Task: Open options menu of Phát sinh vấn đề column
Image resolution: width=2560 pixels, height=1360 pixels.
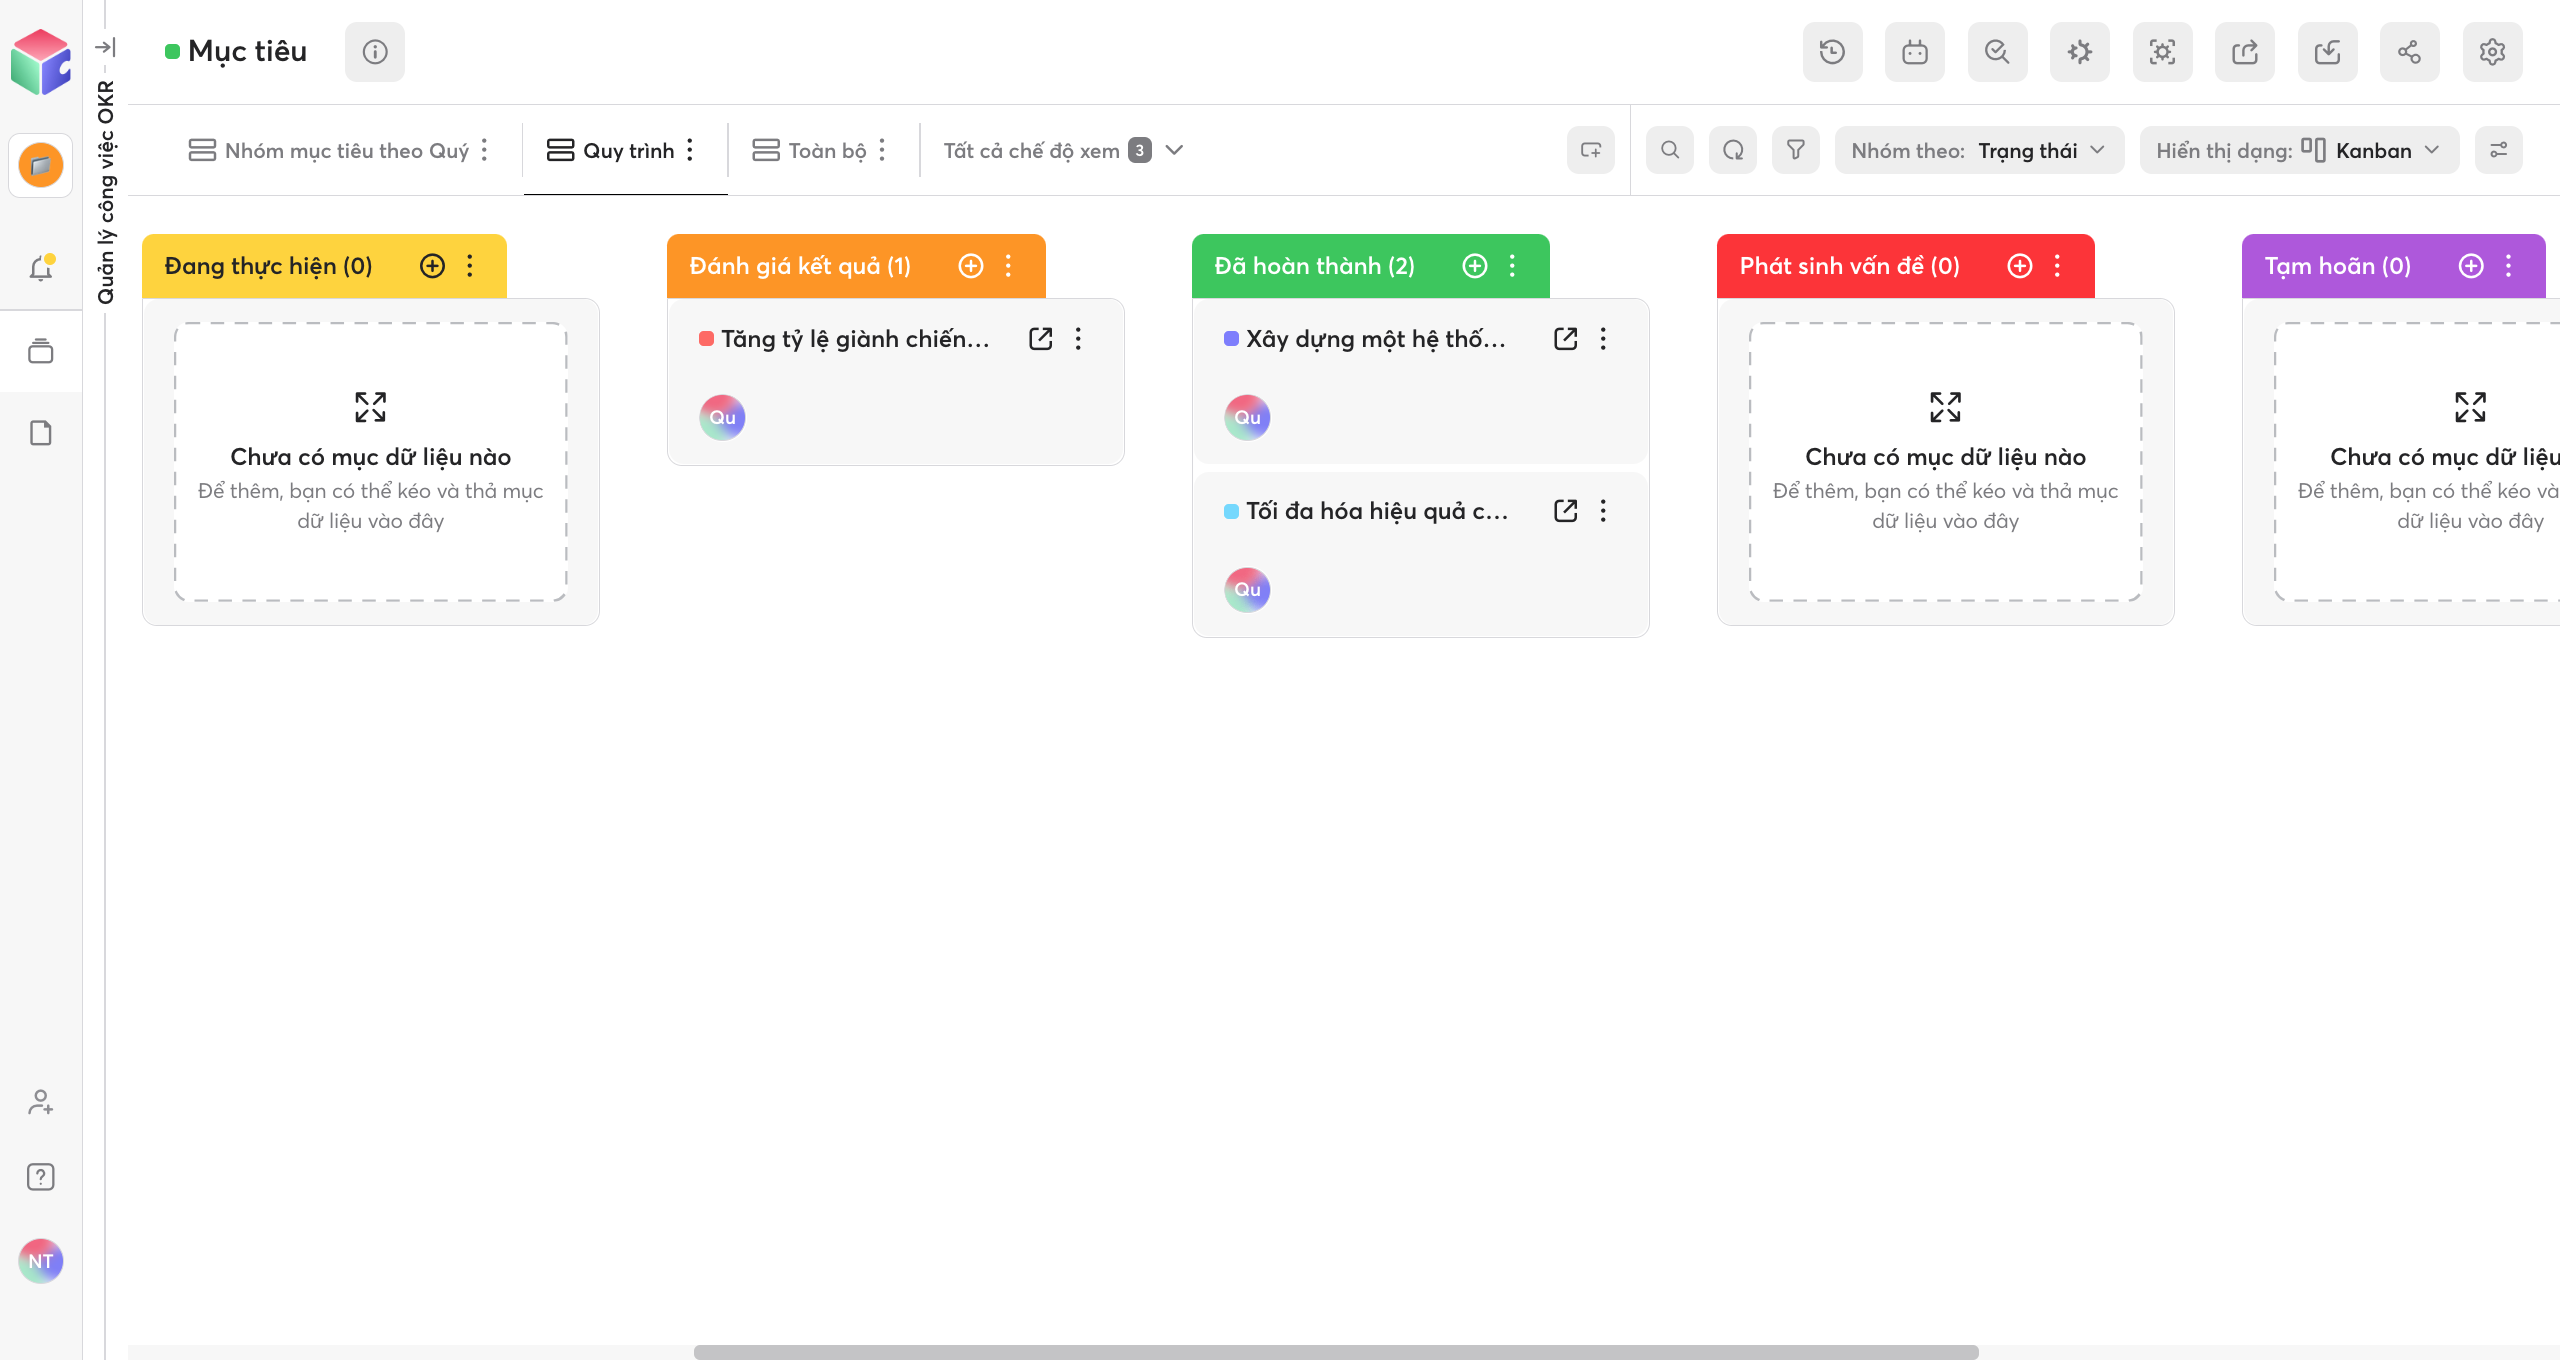Action: point(2057,266)
